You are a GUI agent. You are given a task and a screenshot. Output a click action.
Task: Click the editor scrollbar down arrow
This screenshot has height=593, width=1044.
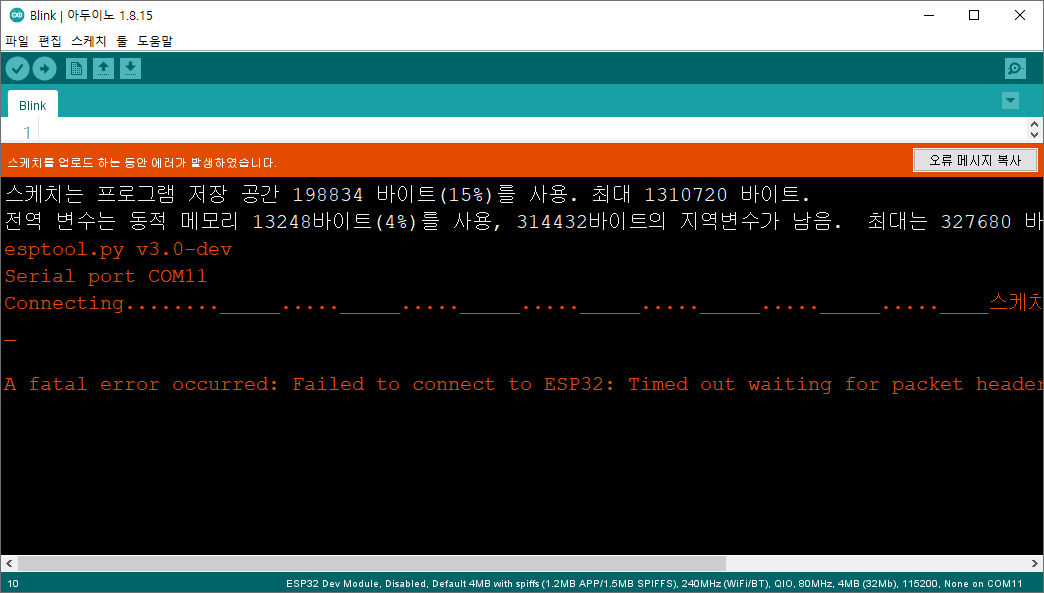pyautogui.click(x=1034, y=134)
